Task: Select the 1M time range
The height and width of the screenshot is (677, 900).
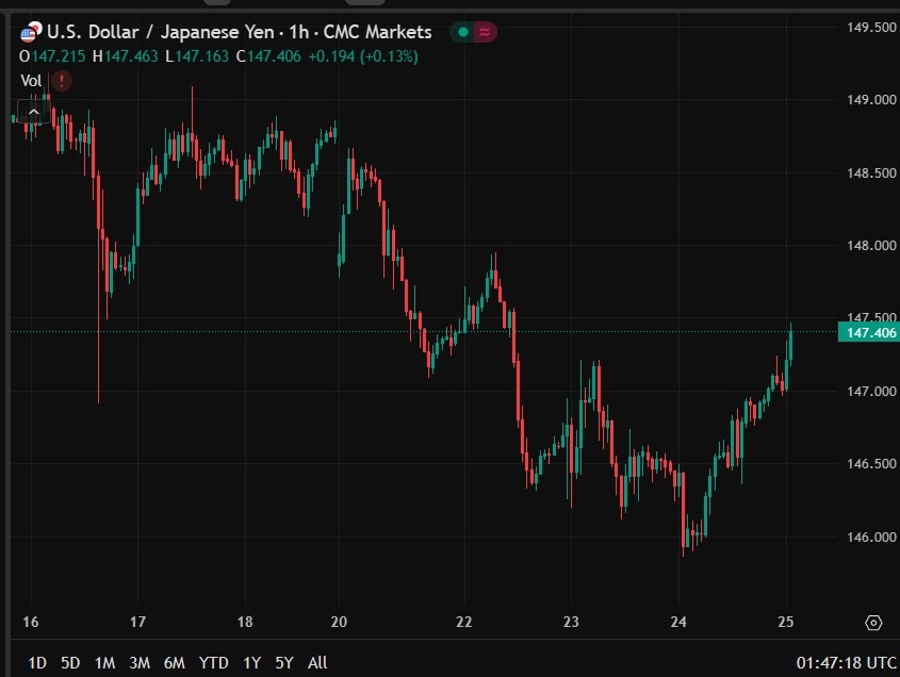Action: 104,663
